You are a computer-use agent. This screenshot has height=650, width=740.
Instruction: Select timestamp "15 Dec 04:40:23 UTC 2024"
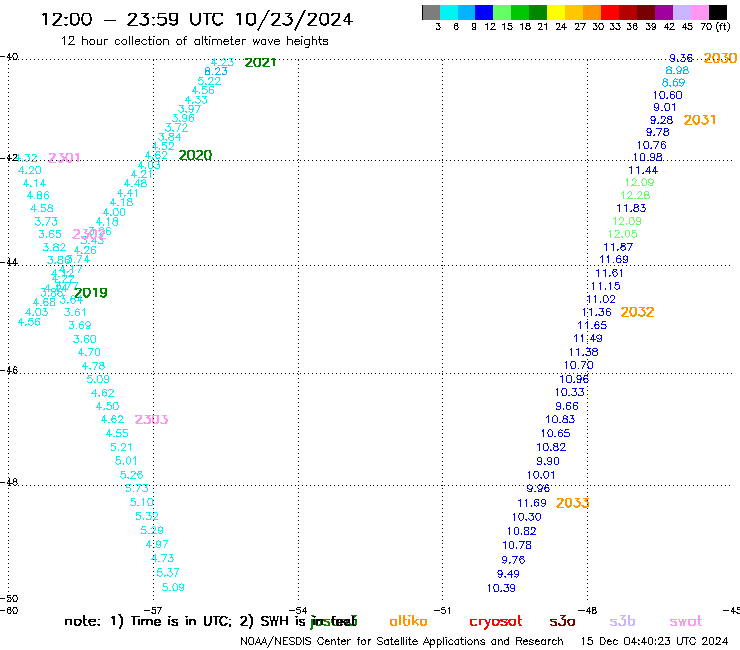click(654, 641)
